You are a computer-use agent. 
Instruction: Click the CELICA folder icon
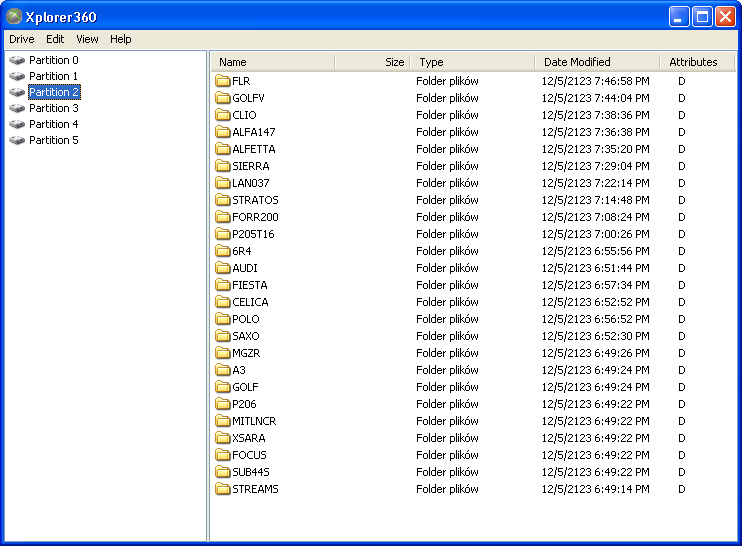(222, 302)
